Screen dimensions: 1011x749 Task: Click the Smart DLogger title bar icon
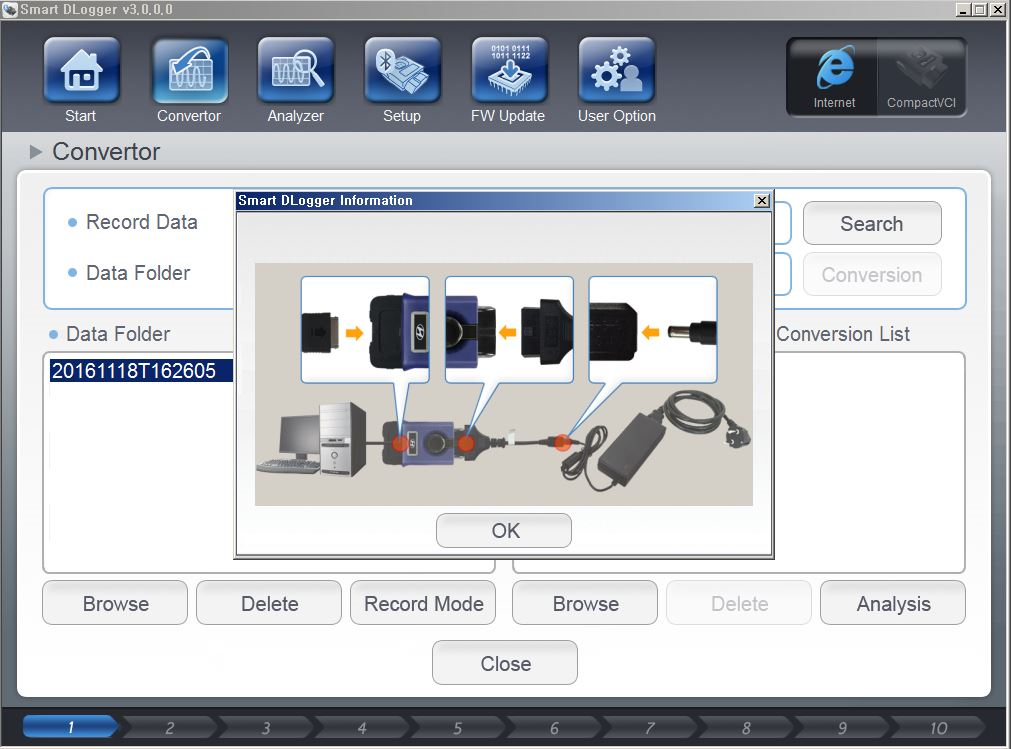pos(10,10)
